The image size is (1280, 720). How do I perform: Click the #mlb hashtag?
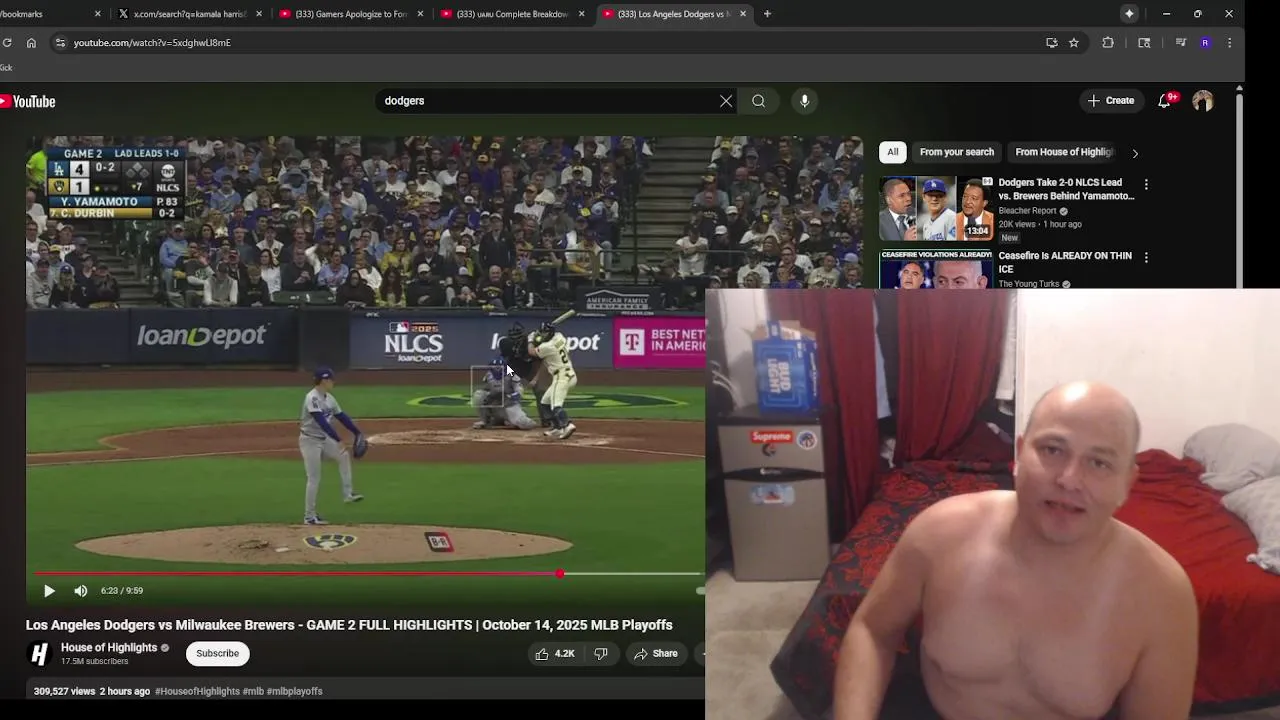tap(253, 692)
